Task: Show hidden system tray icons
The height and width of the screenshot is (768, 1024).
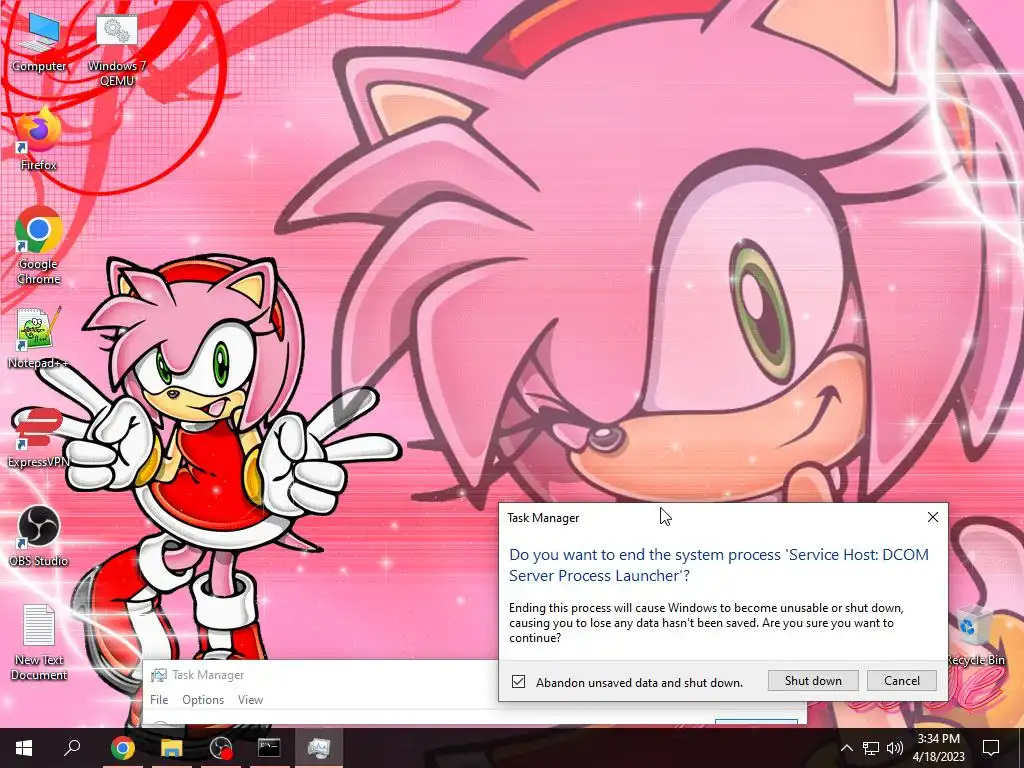Action: coord(846,748)
